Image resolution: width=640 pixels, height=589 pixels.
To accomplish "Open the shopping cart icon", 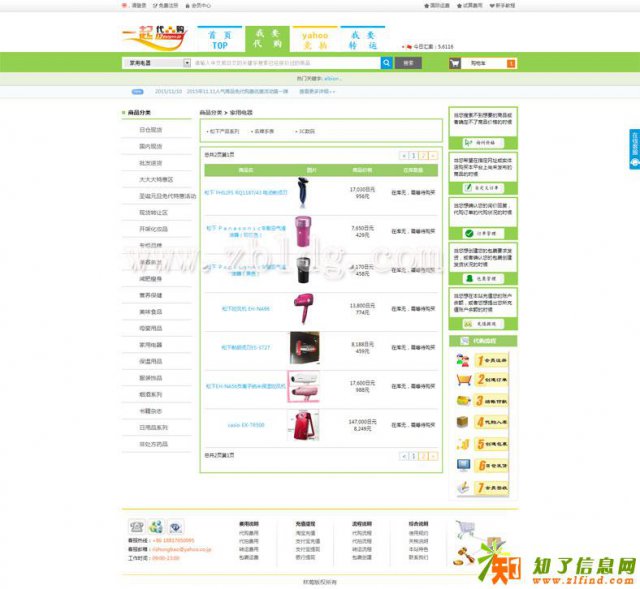I will pyautogui.click(x=455, y=63).
